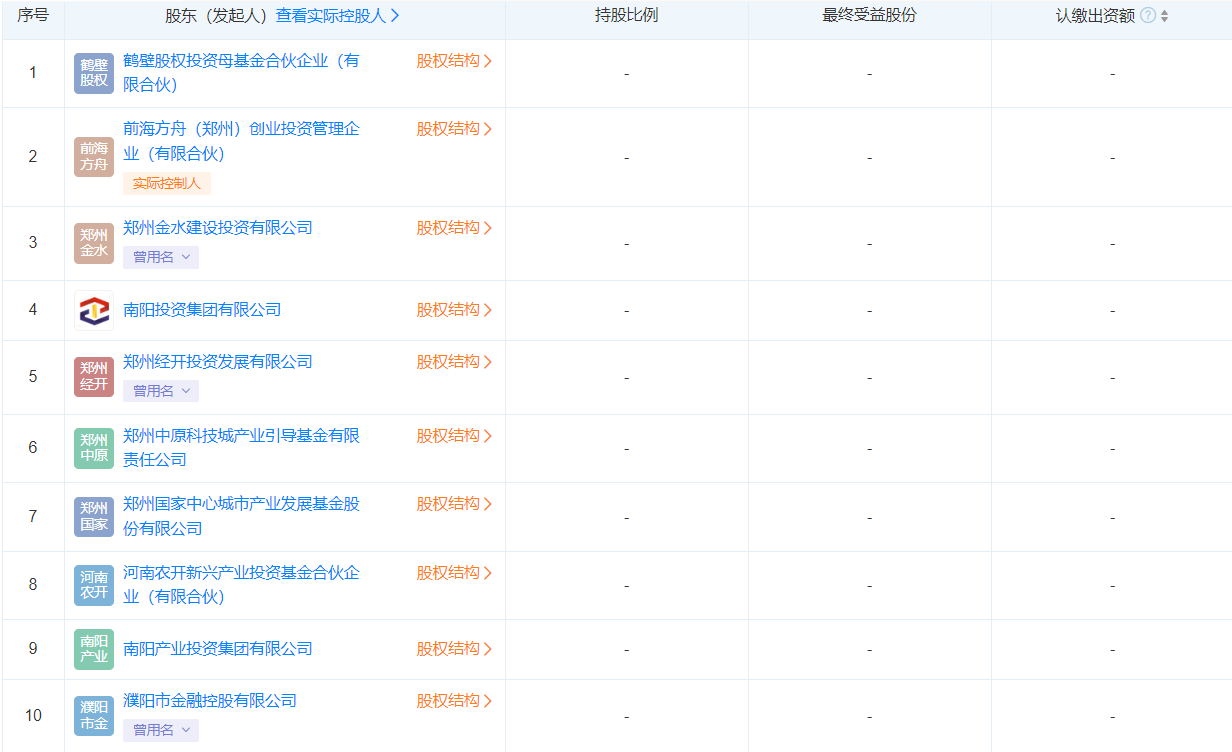This screenshot has width=1232, height=752.
Task: Click the 最终受益股份 column header
Action: click(869, 16)
